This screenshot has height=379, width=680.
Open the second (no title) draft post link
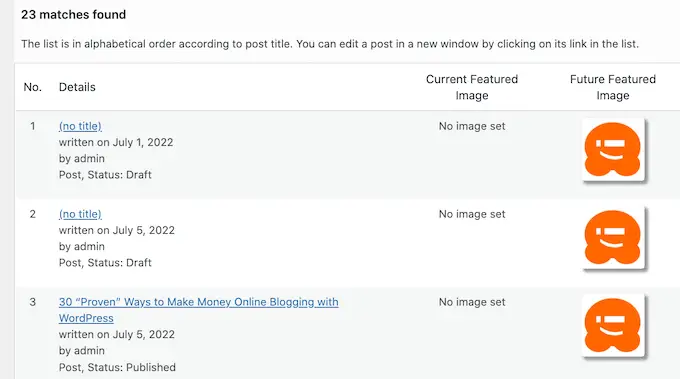[80, 214]
